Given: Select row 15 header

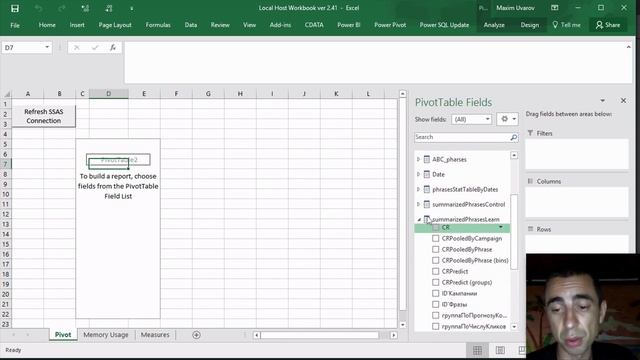Looking at the screenshot, I should pos(6,244).
